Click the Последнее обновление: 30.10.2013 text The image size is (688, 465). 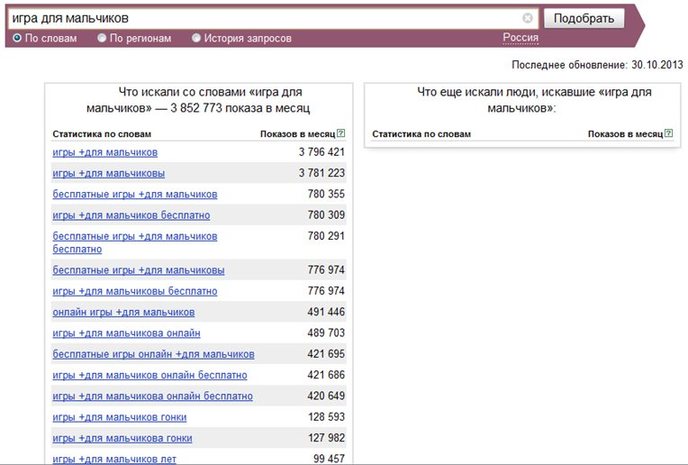(598, 65)
